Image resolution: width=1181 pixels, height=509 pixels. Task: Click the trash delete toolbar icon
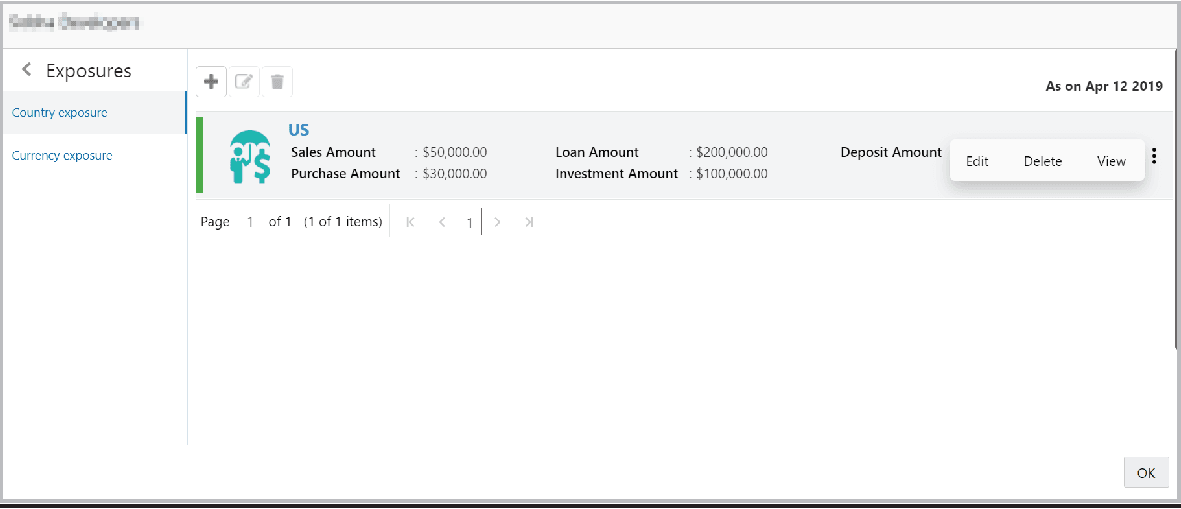(x=276, y=81)
